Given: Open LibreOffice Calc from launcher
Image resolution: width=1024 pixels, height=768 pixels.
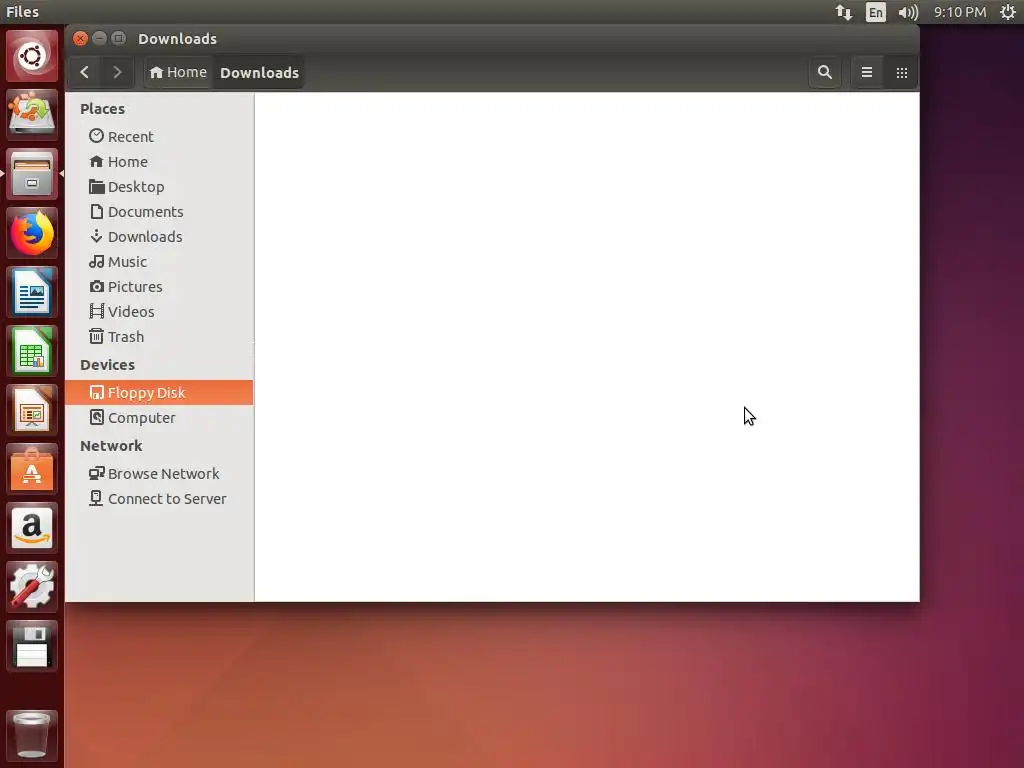Looking at the screenshot, I should [32, 351].
